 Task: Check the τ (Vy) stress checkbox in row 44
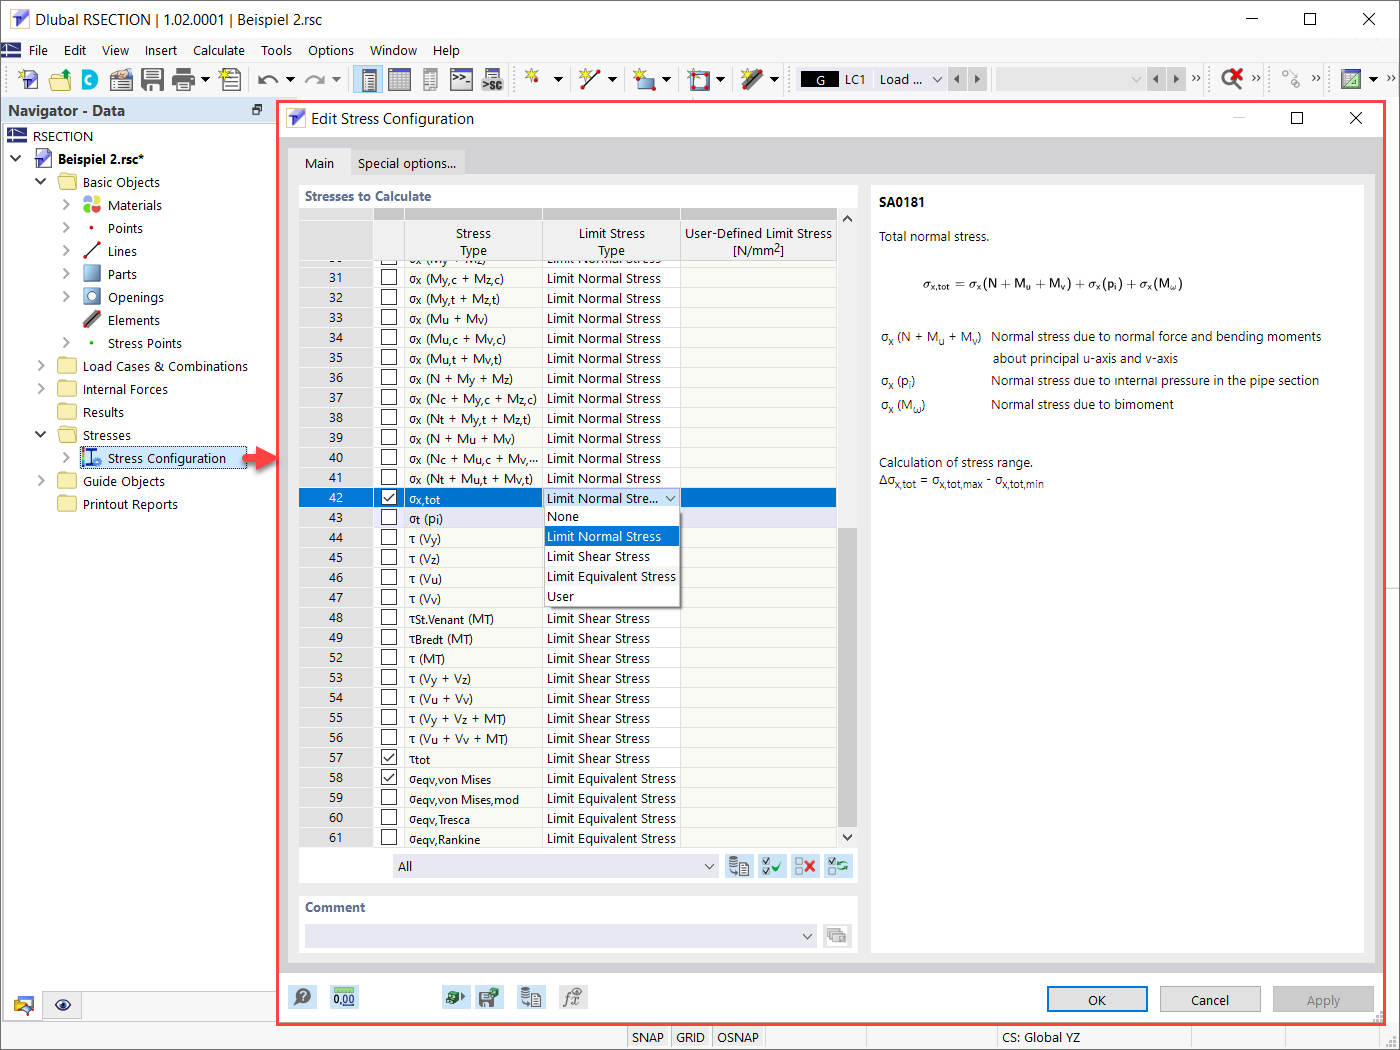389,537
